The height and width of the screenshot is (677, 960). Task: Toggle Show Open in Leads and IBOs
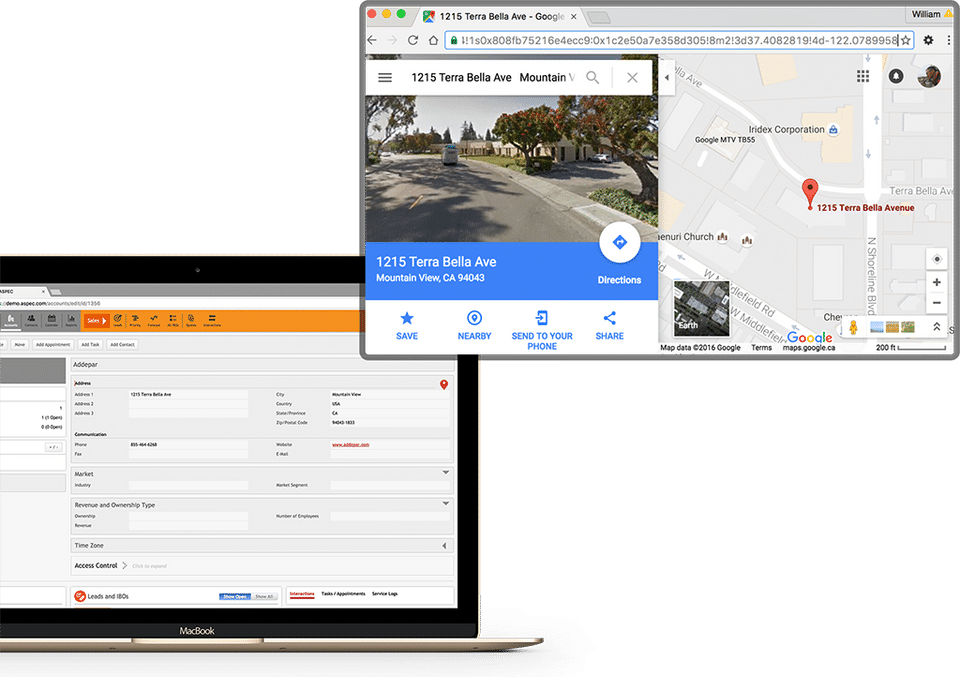click(235, 596)
